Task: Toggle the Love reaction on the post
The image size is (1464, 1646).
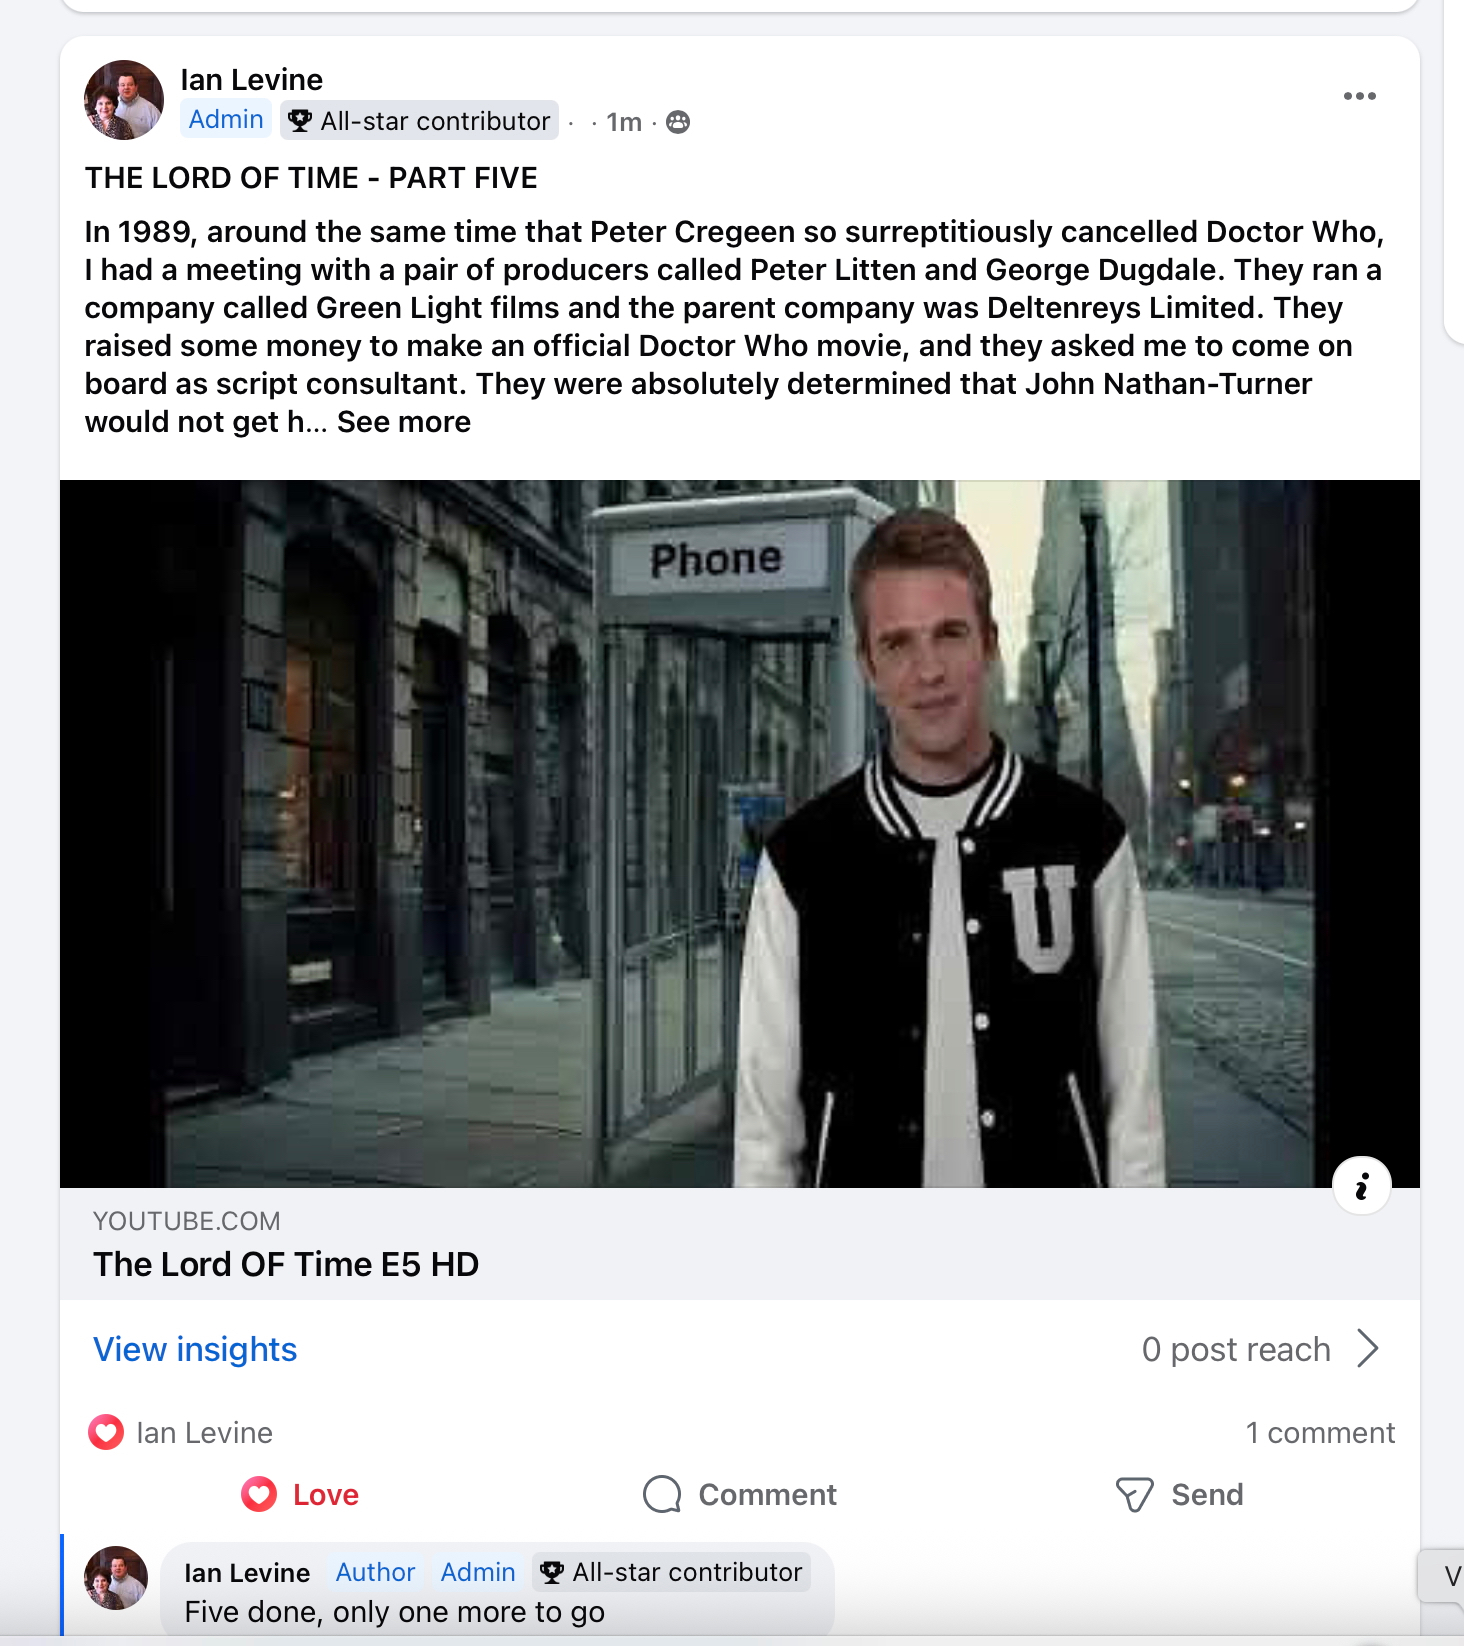Action: click(300, 1494)
